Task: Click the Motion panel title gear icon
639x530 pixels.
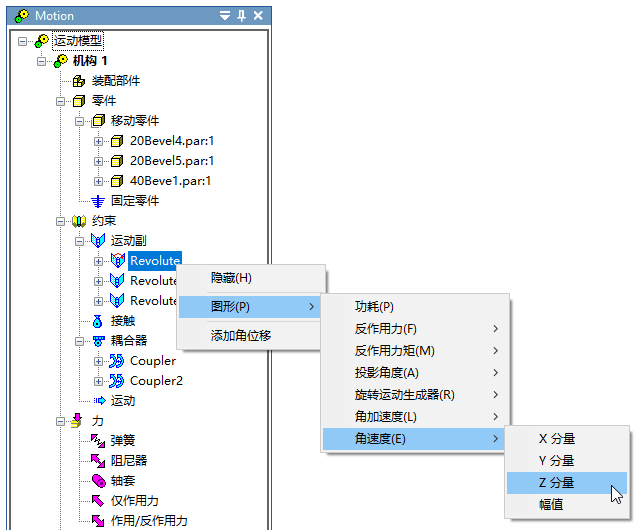Action: [22, 16]
